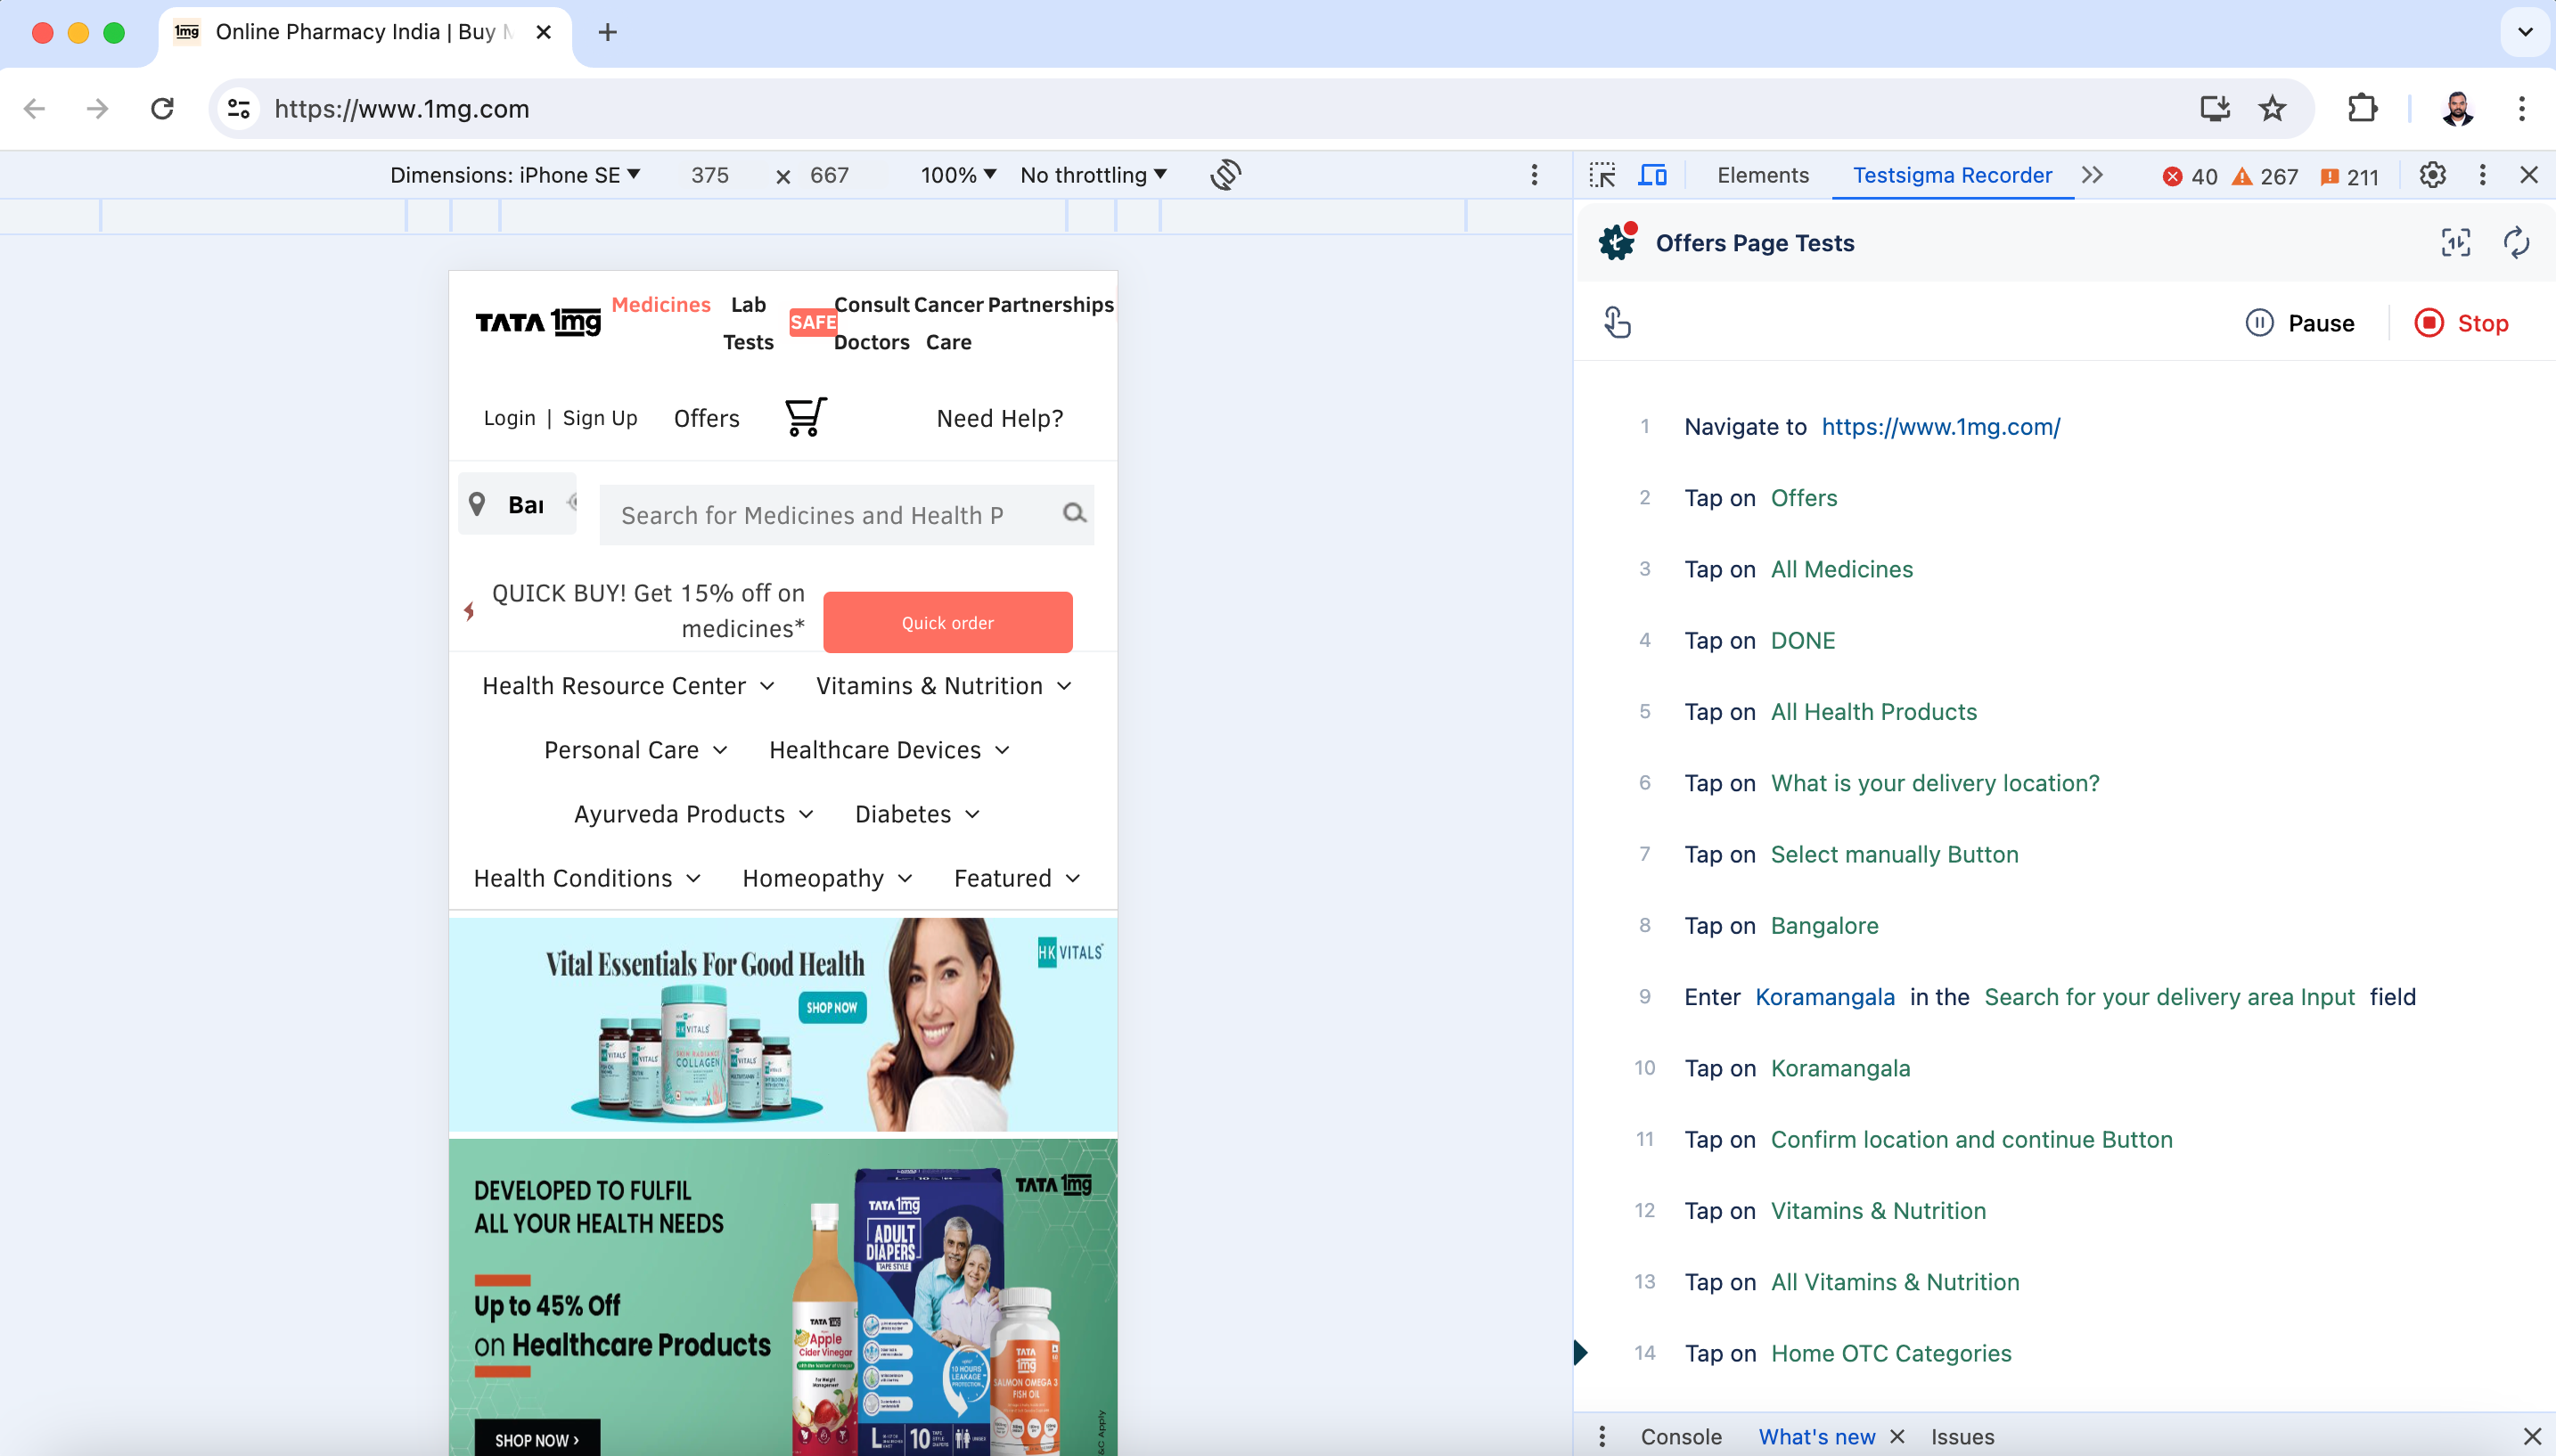Toggle device toolbar emulation
The width and height of the screenshot is (2556, 1456).
[1652, 175]
